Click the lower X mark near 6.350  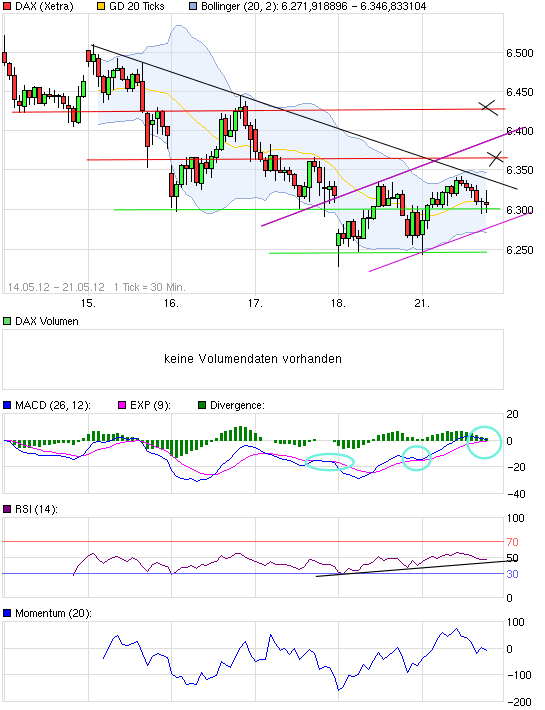click(x=495, y=158)
